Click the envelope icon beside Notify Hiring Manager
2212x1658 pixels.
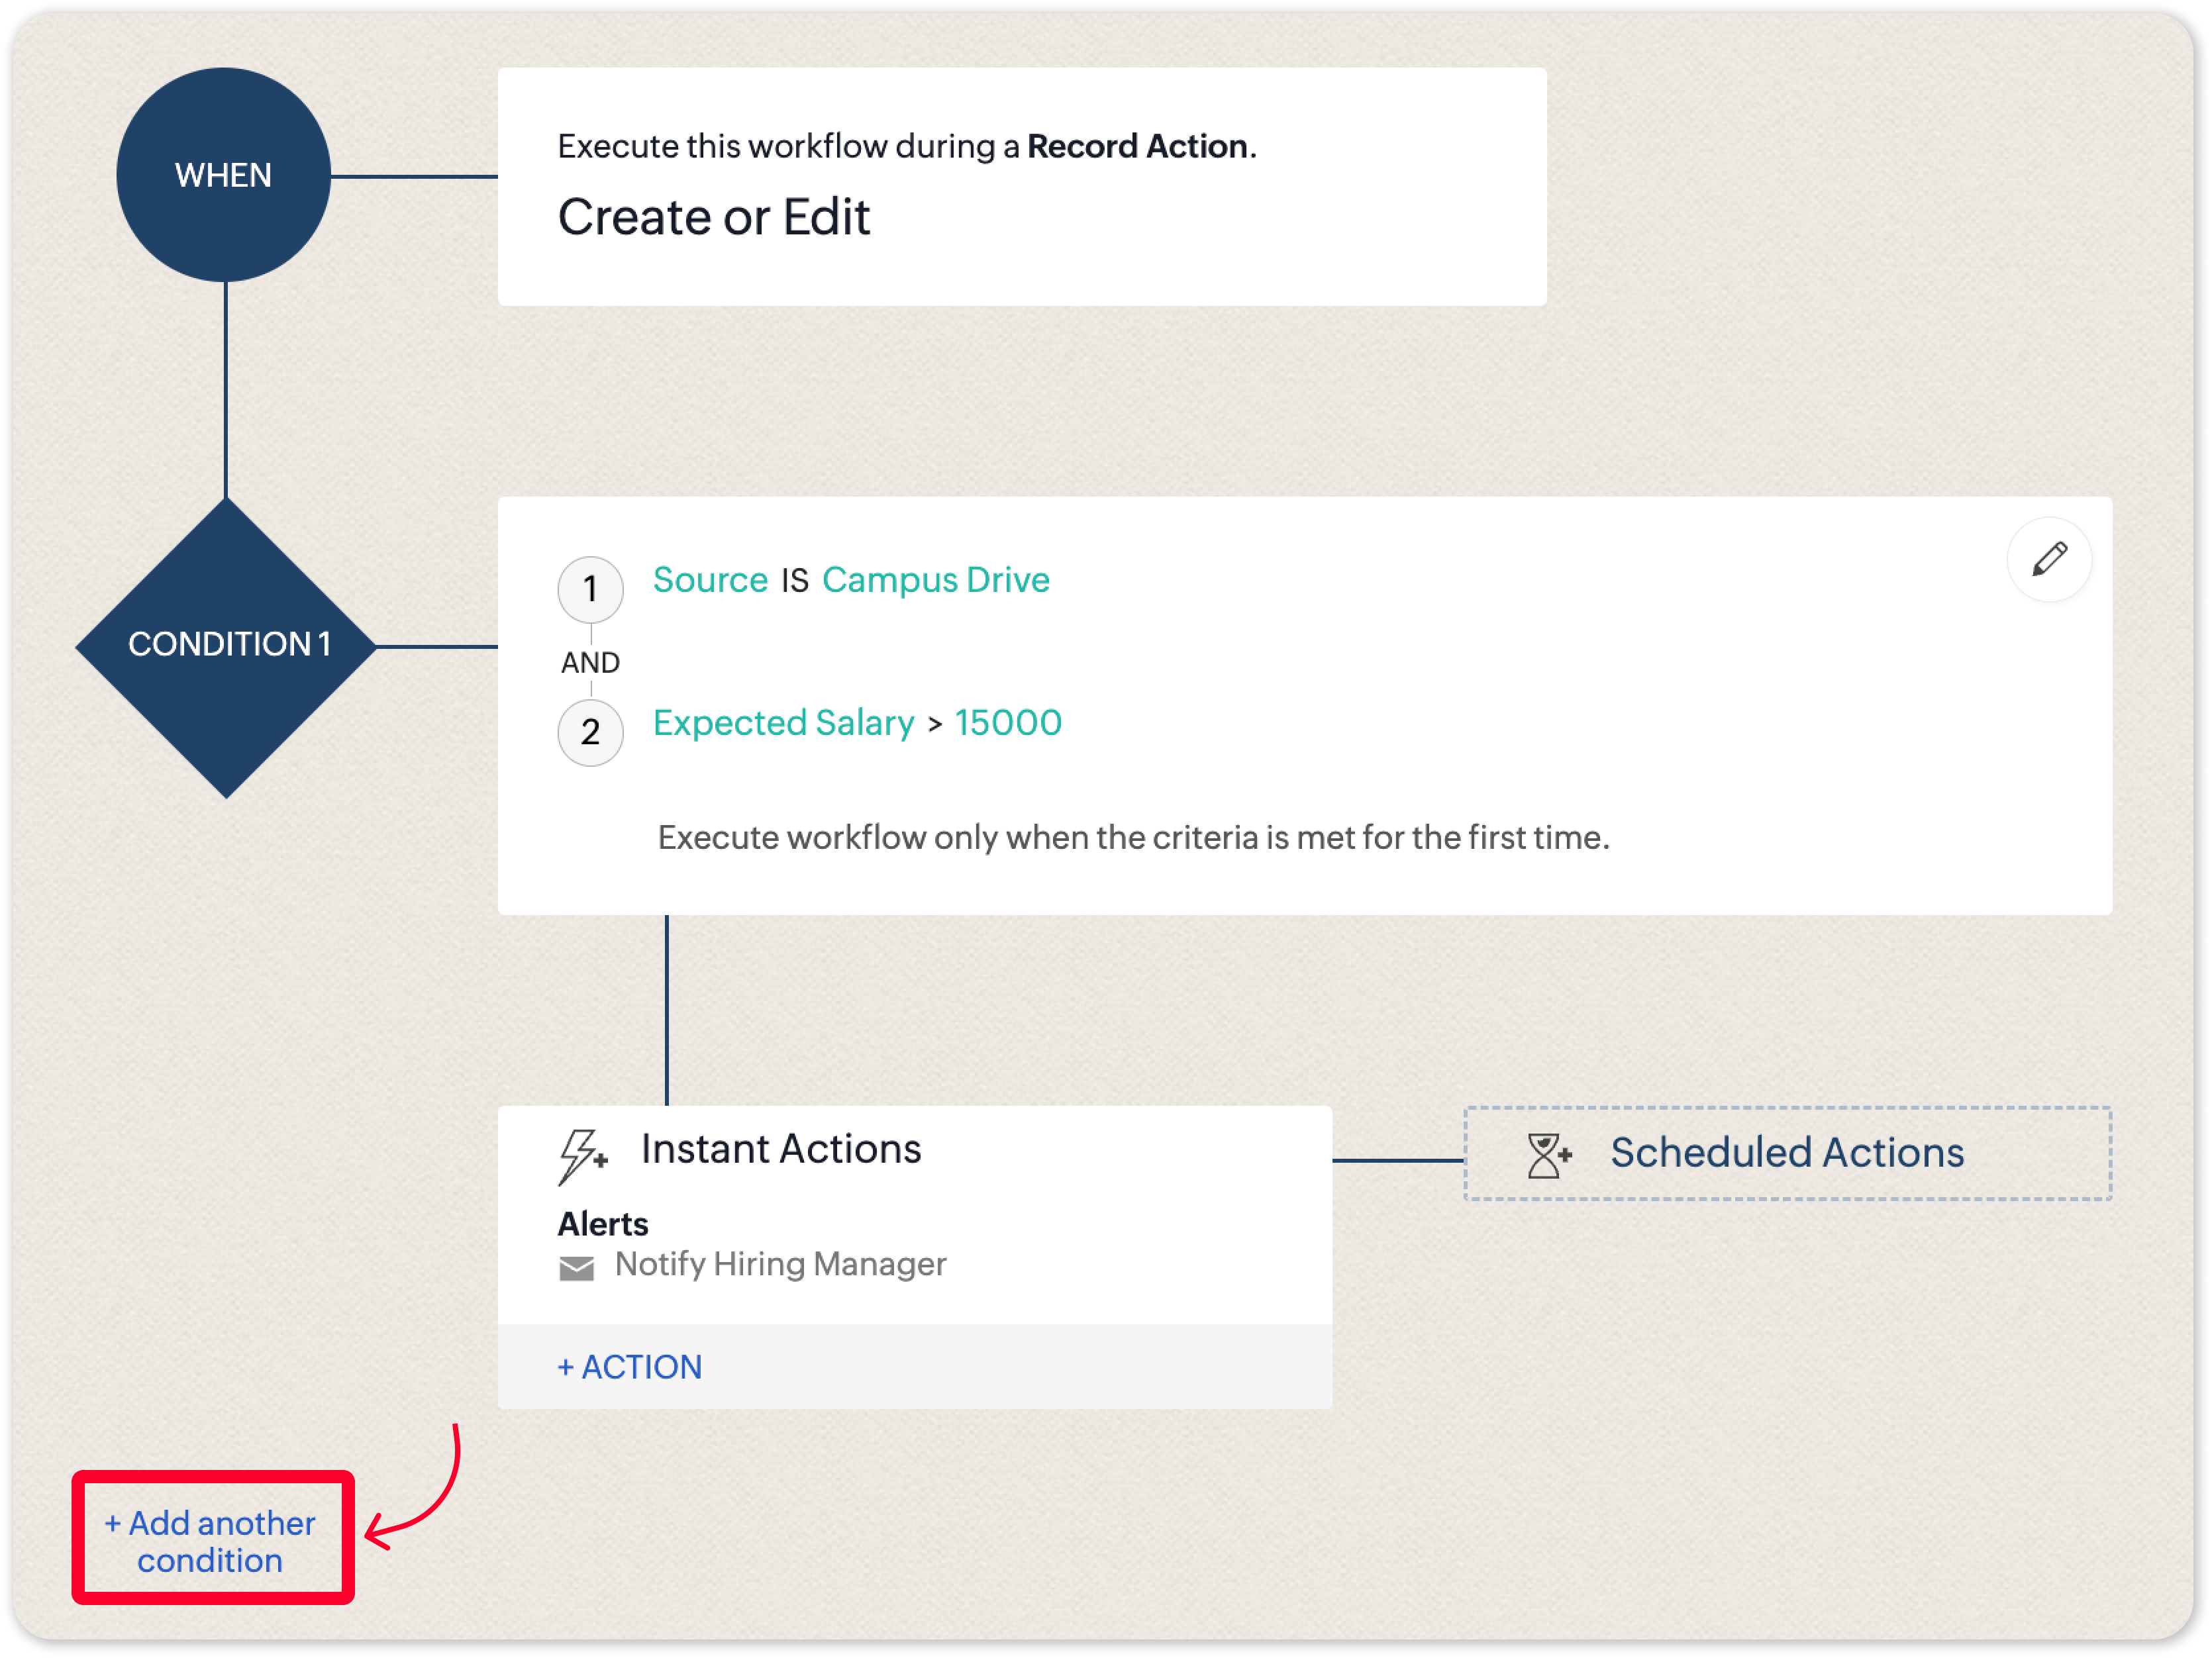(576, 1268)
